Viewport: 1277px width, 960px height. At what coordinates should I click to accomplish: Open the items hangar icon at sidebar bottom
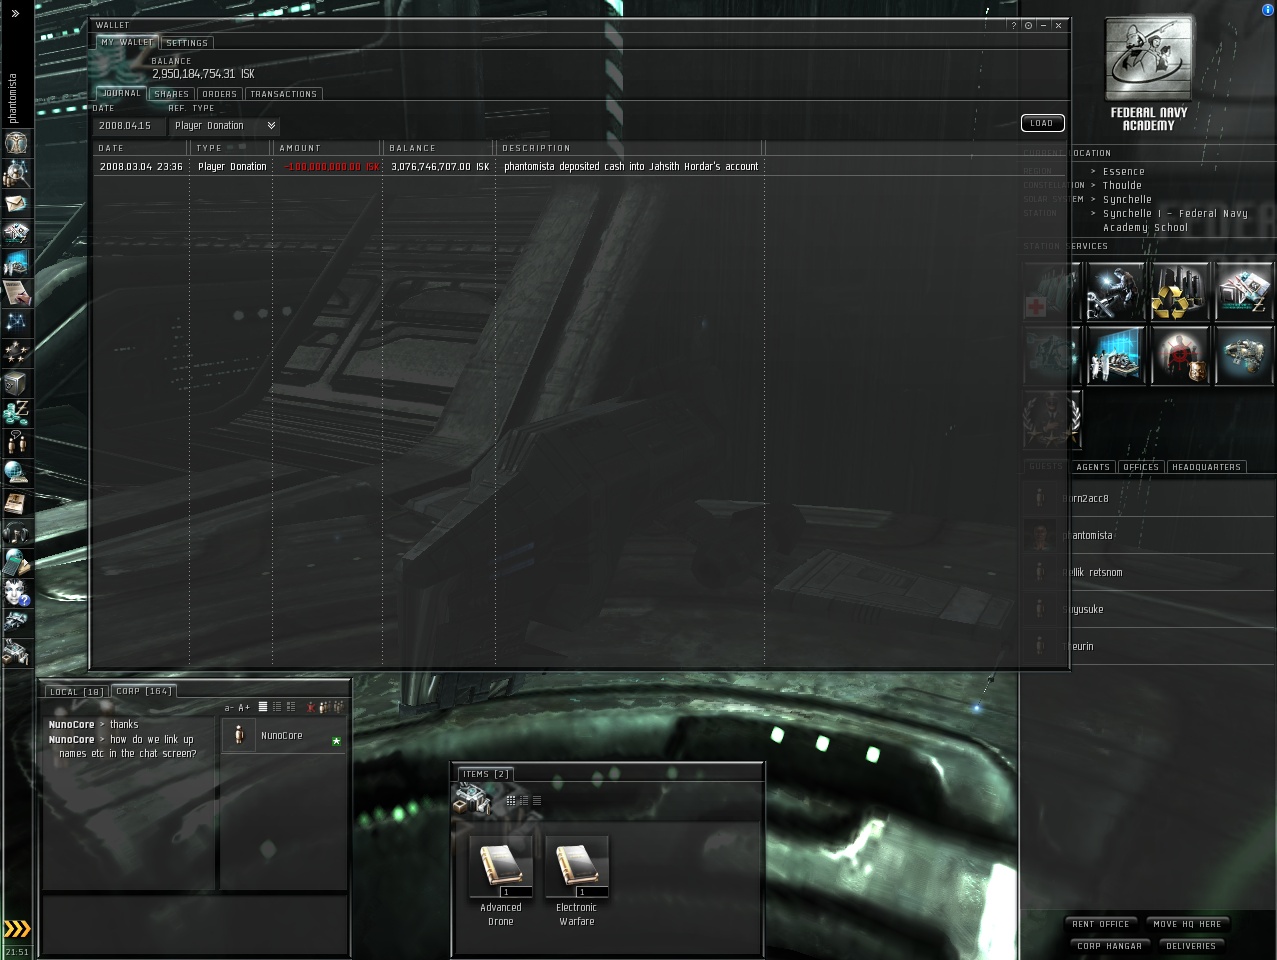(17, 653)
